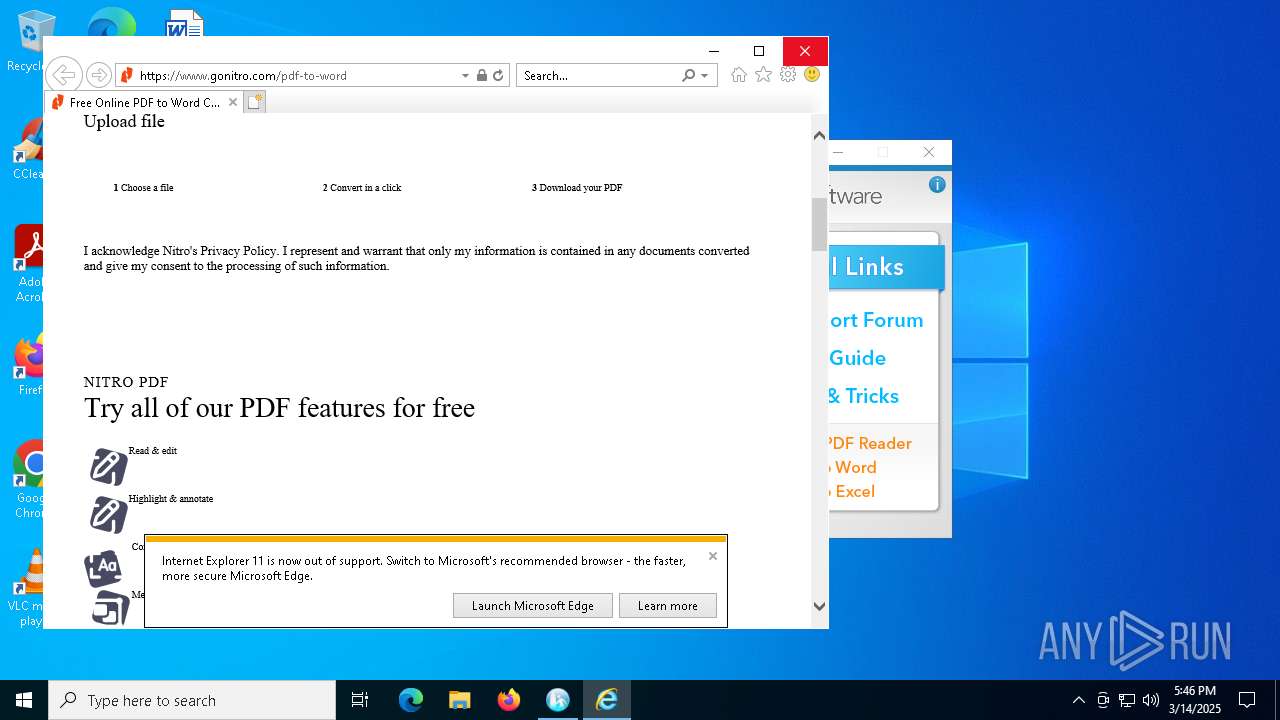Open the Action Center notifications icon
The height and width of the screenshot is (720, 1280).
coord(1247,700)
